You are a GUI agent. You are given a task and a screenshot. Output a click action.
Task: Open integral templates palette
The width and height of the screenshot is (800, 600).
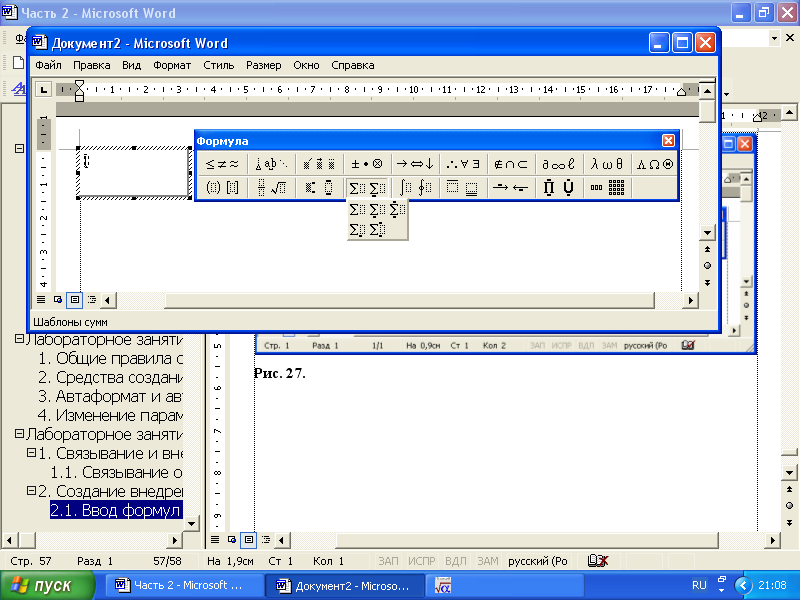click(415, 187)
